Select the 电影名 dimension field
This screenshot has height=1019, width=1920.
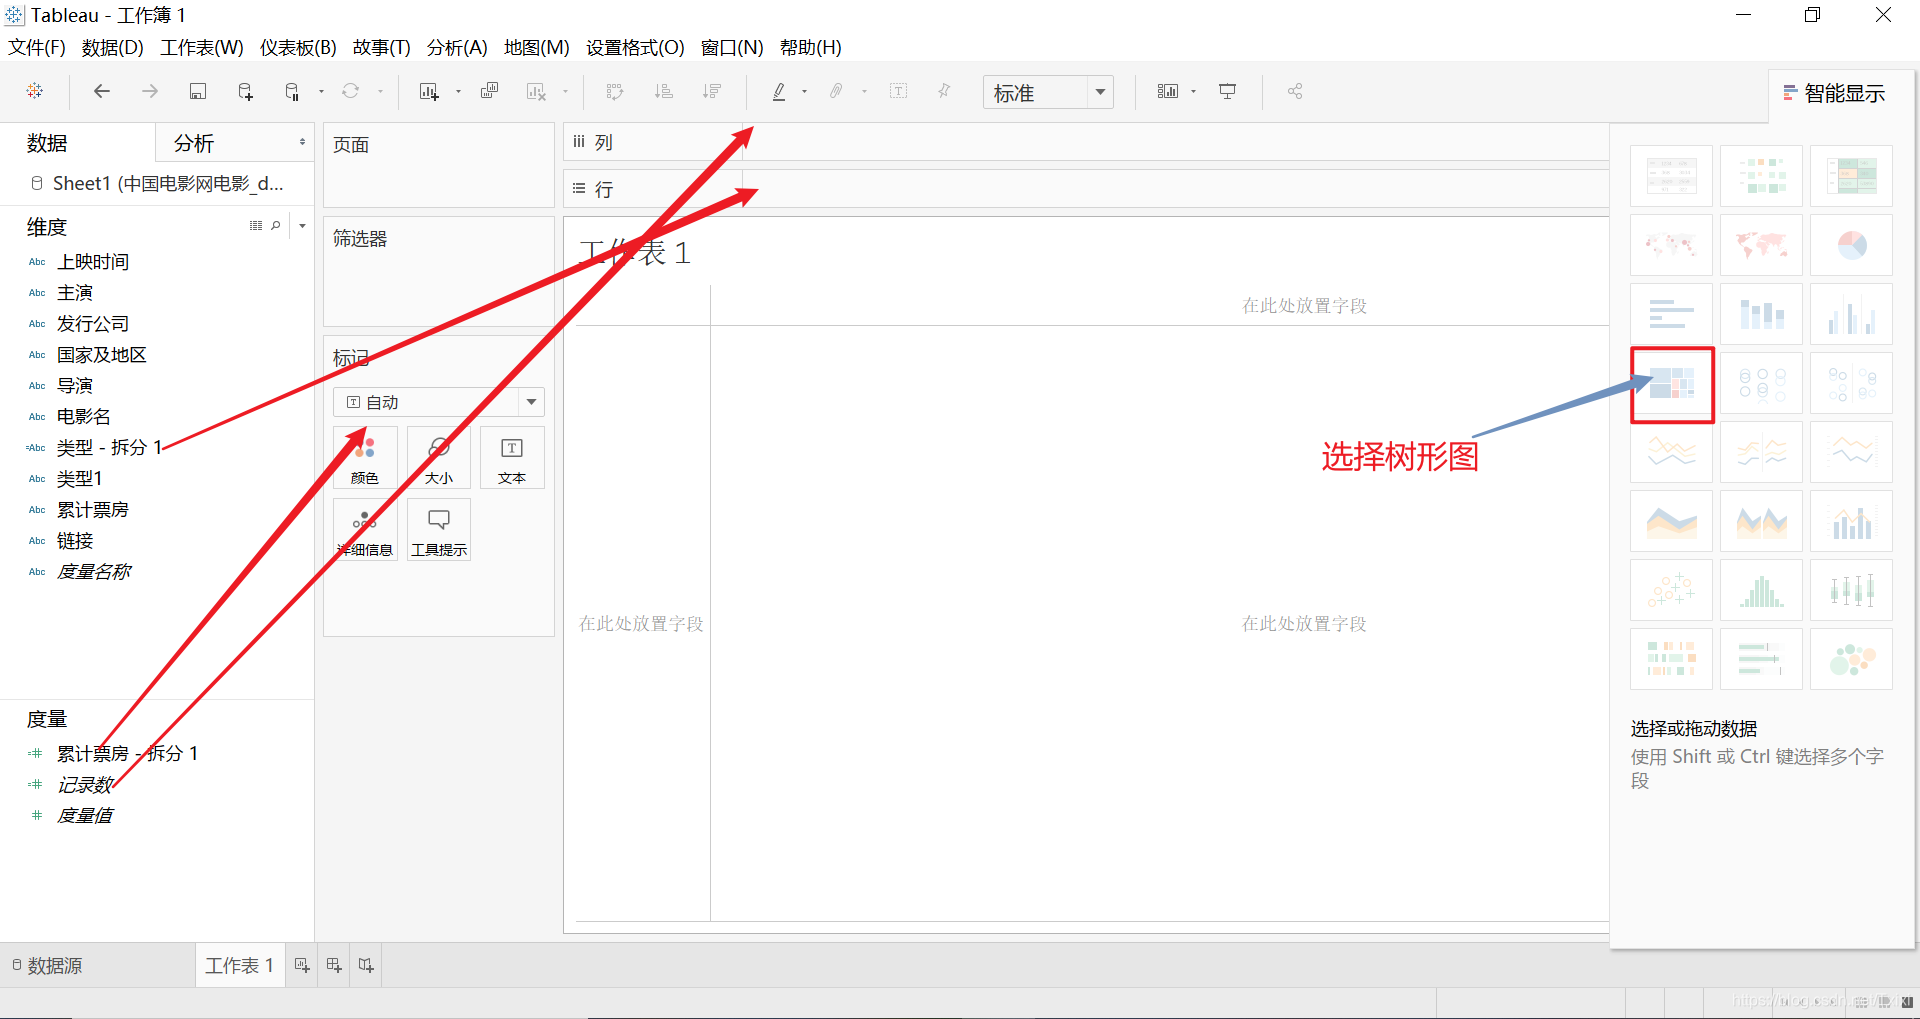[84, 417]
